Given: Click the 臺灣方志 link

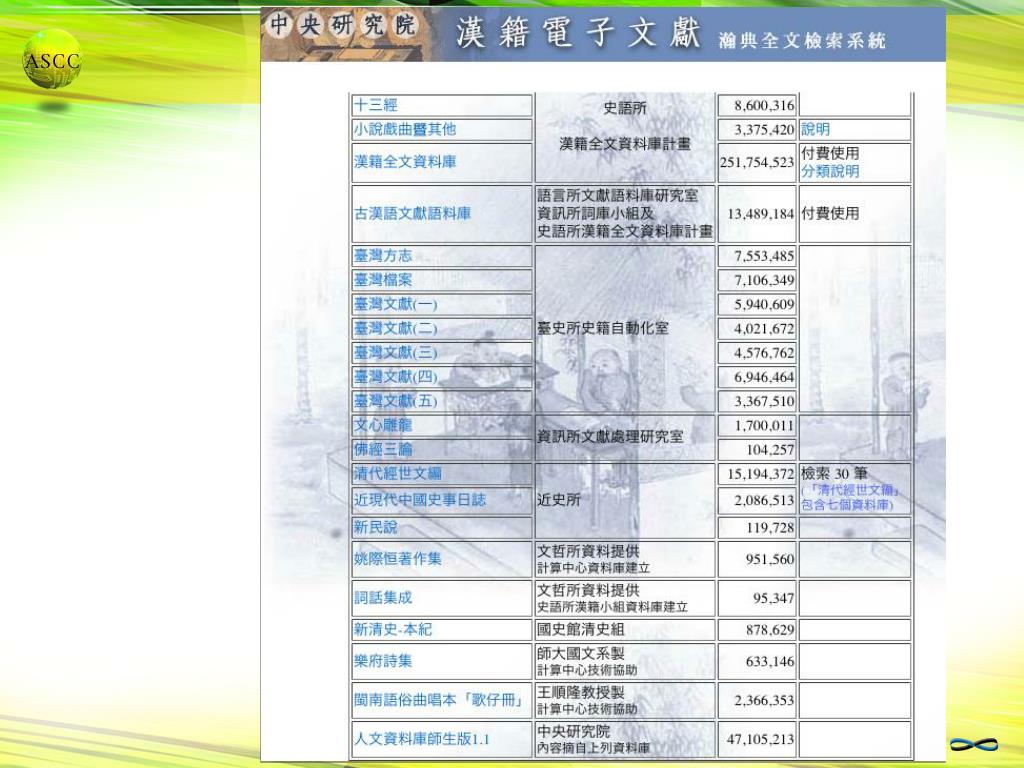Looking at the screenshot, I should (x=383, y=256).
